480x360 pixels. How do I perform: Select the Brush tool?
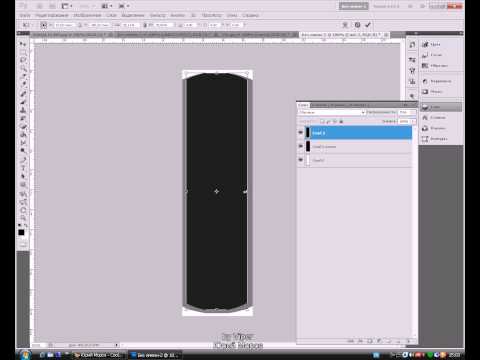click(x=23, y=102)
